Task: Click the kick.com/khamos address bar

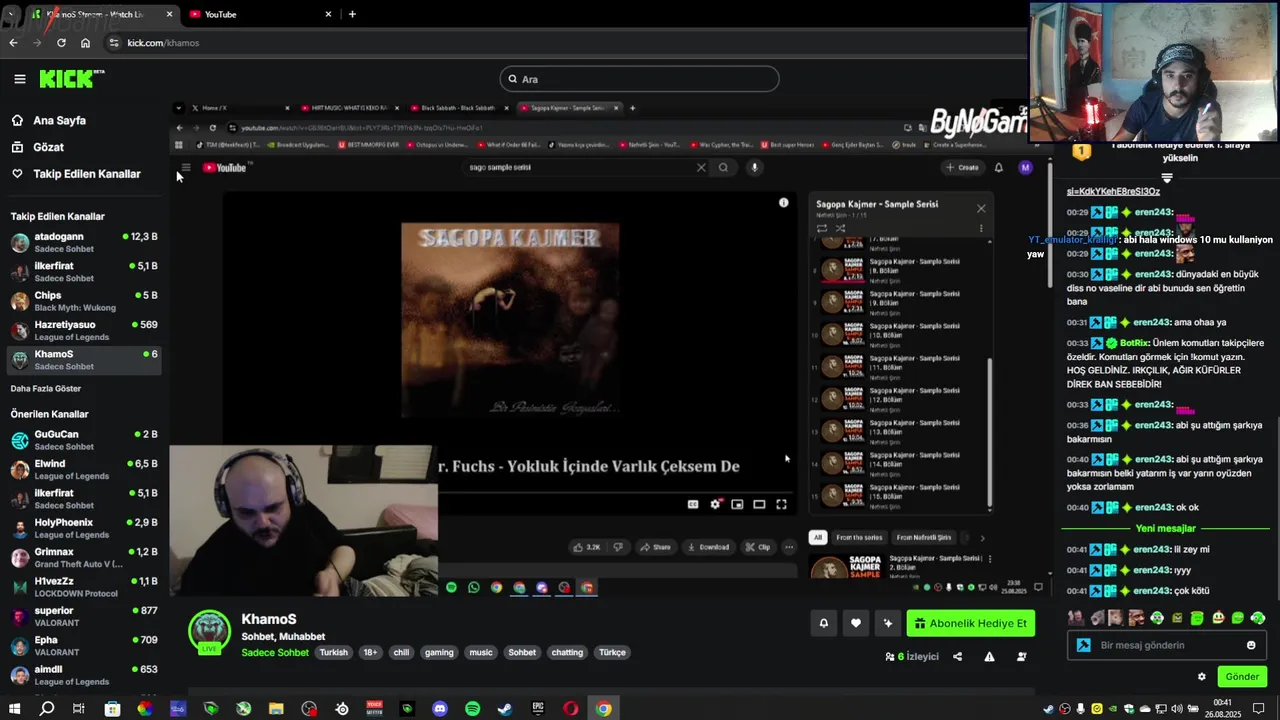Action: coord(560,43)
